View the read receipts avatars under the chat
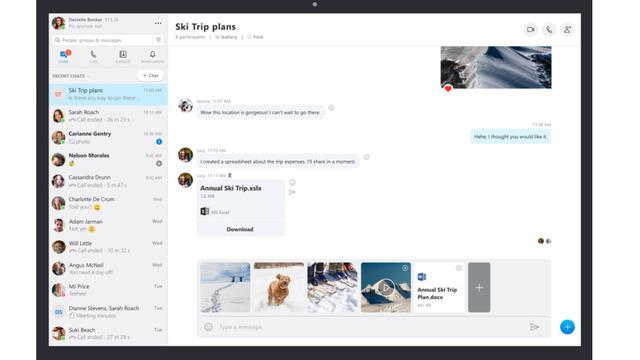Screen dimensions: 640x360 coord(544,241)
